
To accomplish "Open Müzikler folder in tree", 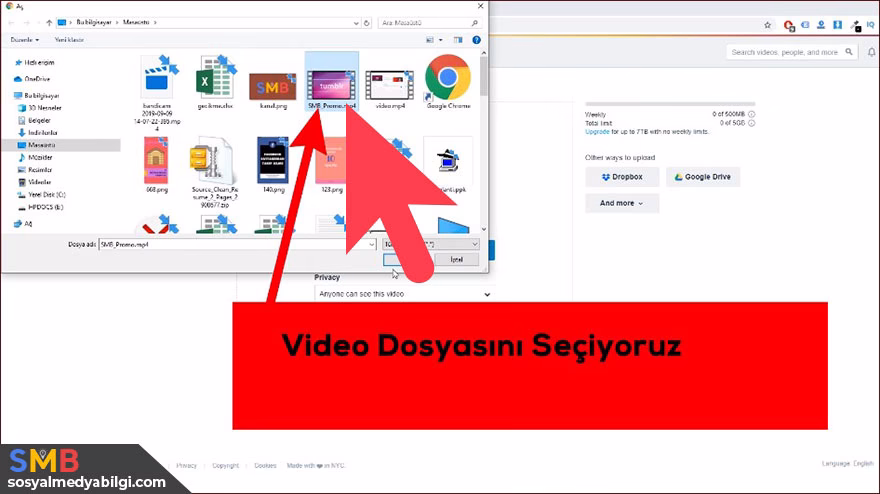I will pyautogui.click(x=40, y=158).
